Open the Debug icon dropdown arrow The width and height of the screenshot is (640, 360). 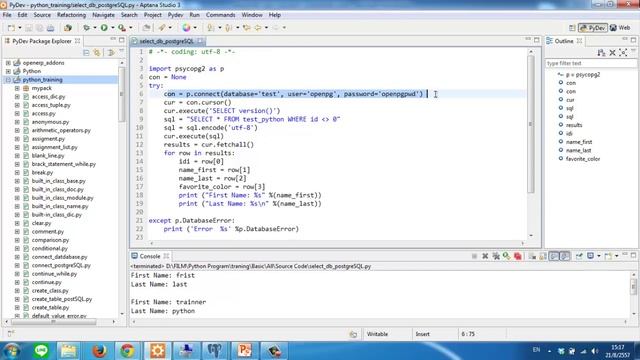(x=95, y=28)
